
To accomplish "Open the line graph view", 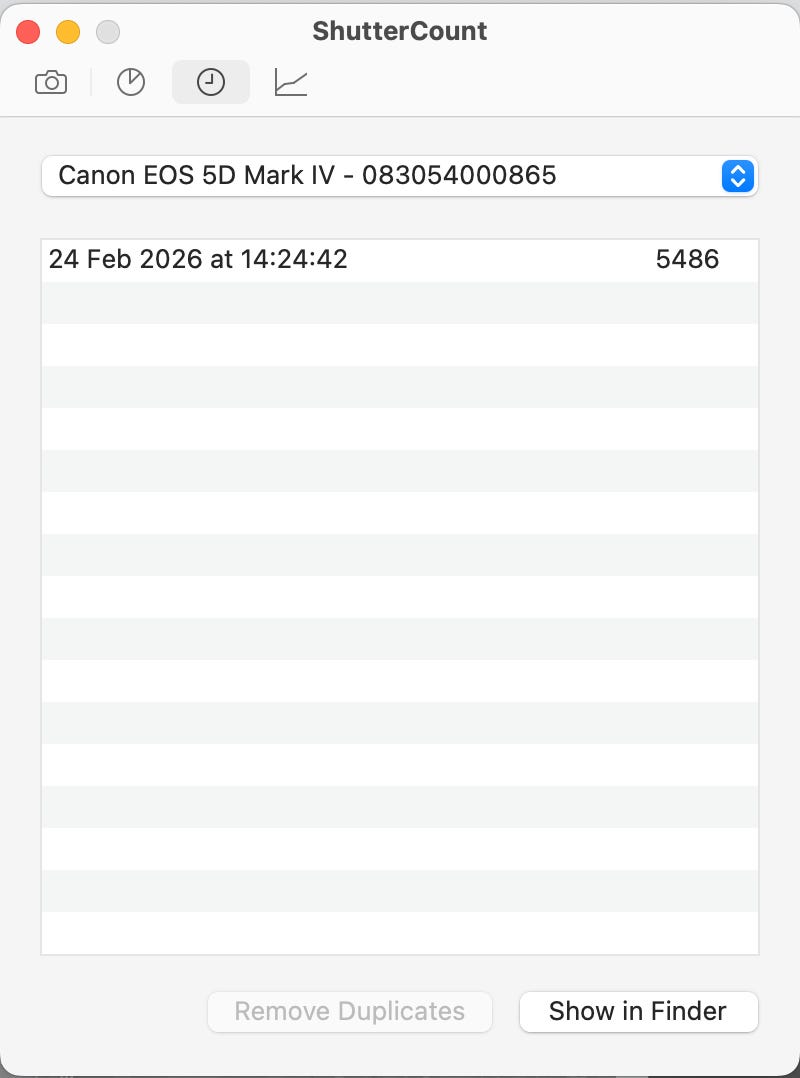I will [290, 83].
